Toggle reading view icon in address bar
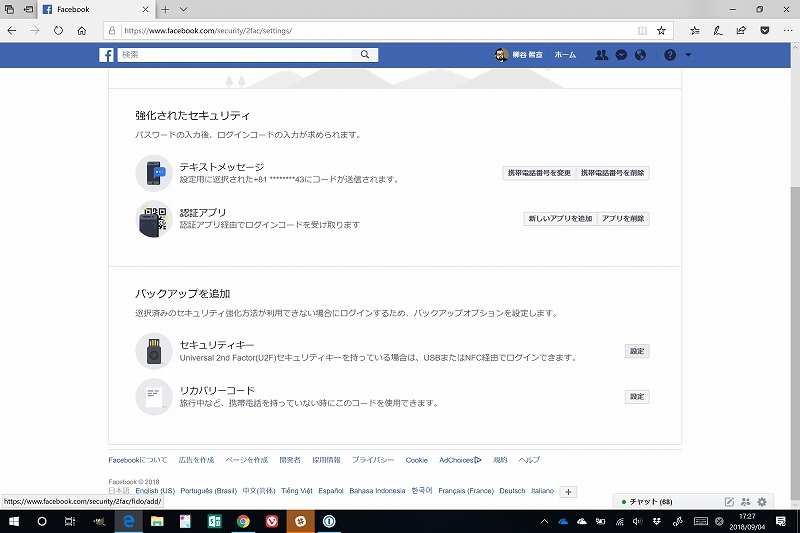Image resolution: width=800 pixels, height=533 pixels. 642,31
